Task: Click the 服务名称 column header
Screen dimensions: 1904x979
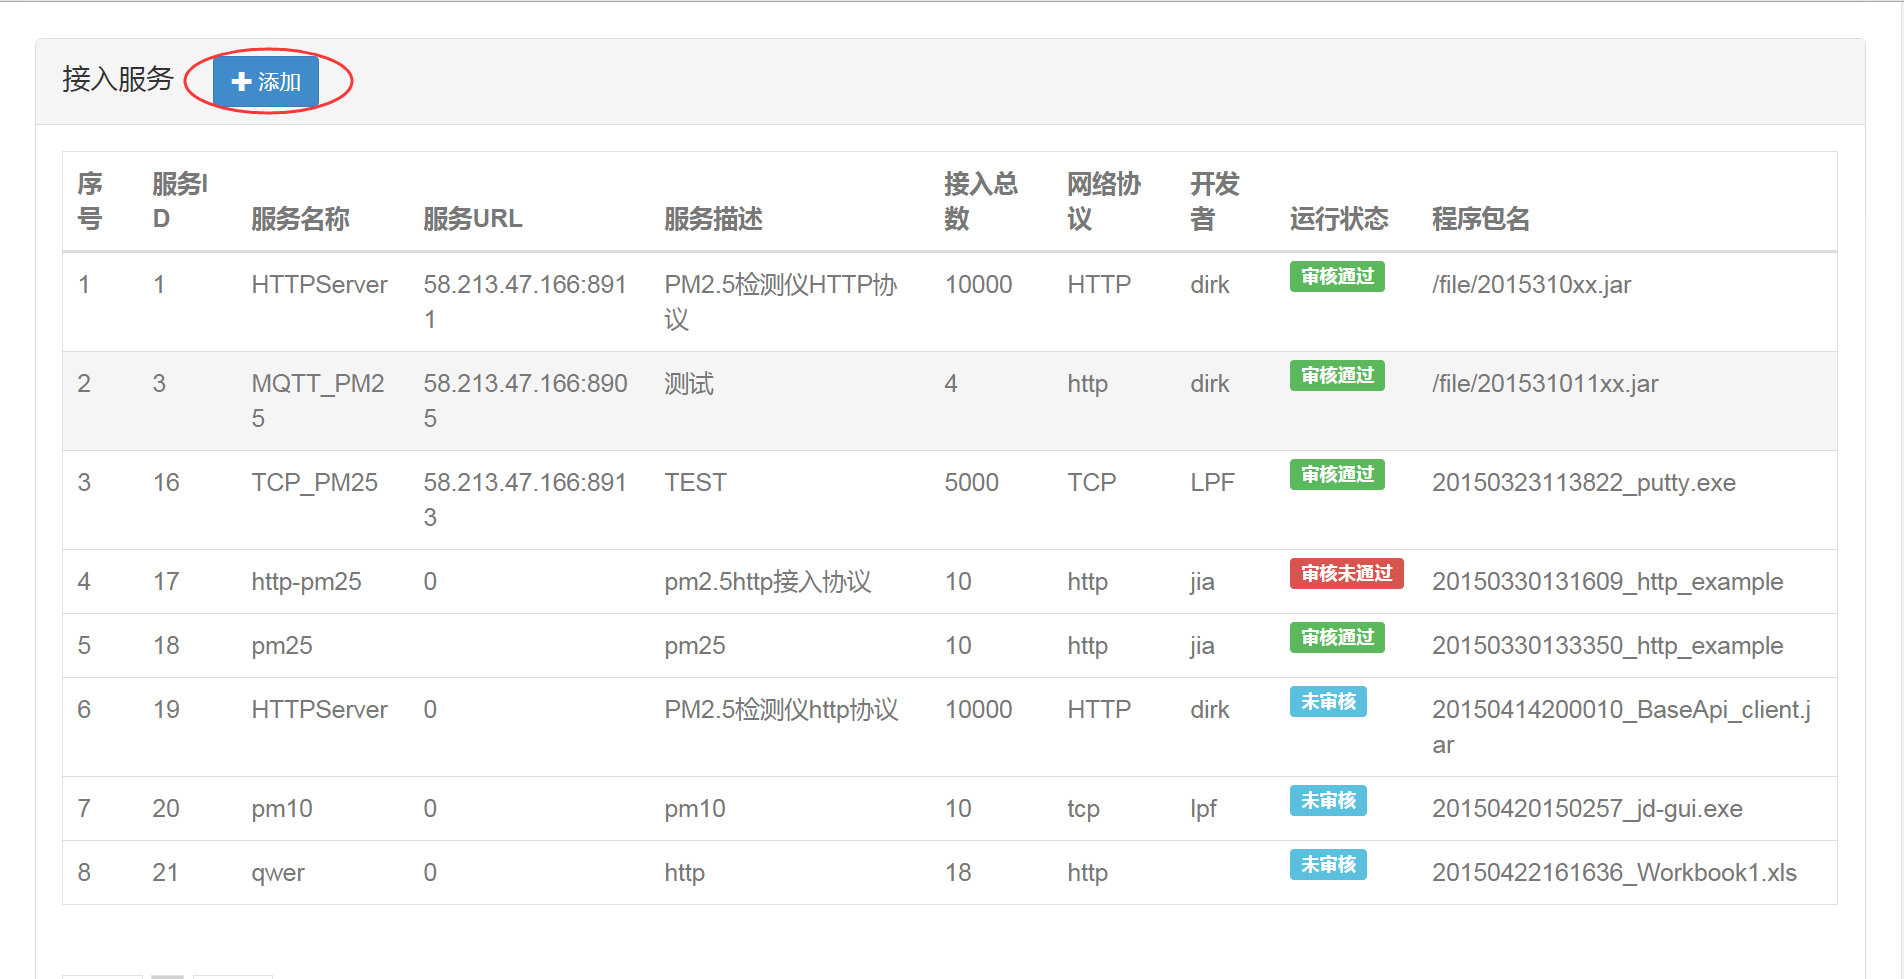Action: 300,218
